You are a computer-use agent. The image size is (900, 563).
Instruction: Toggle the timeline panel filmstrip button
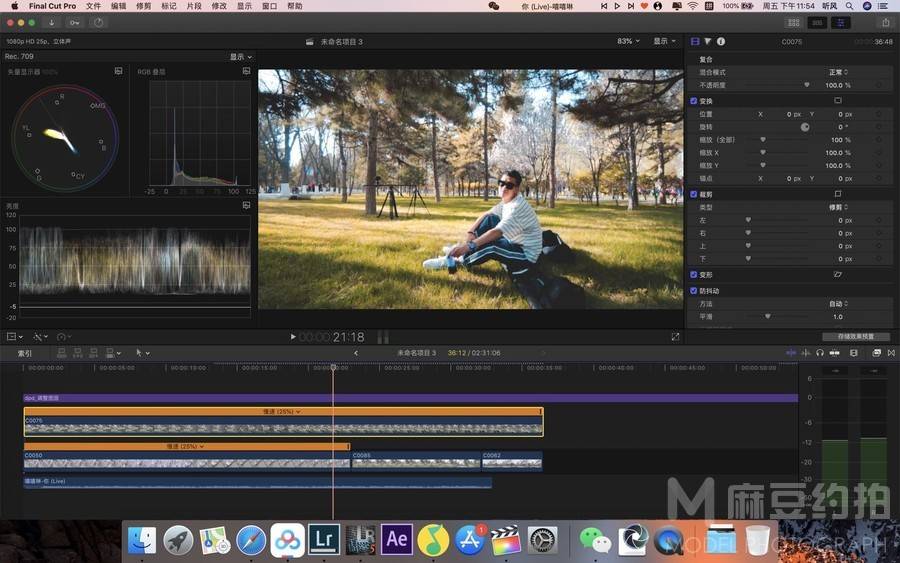point(817,22)
